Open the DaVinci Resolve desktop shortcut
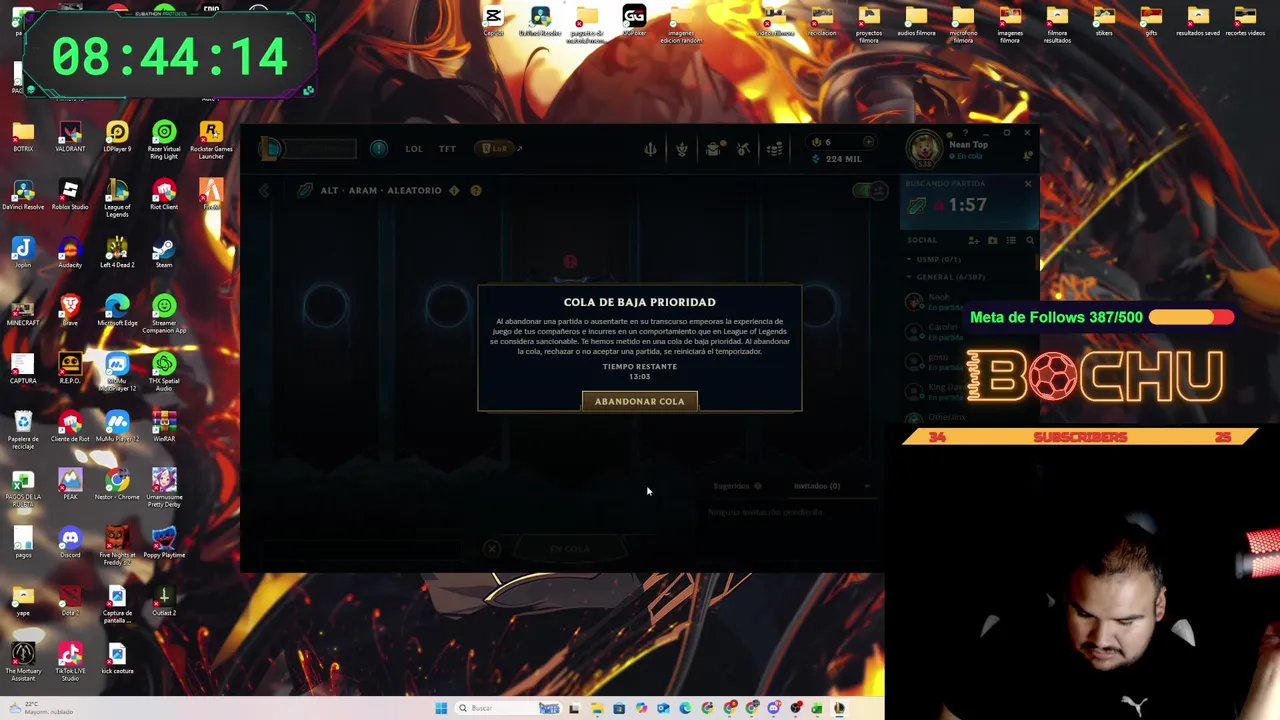The image size is (1280, 720). 23,196
